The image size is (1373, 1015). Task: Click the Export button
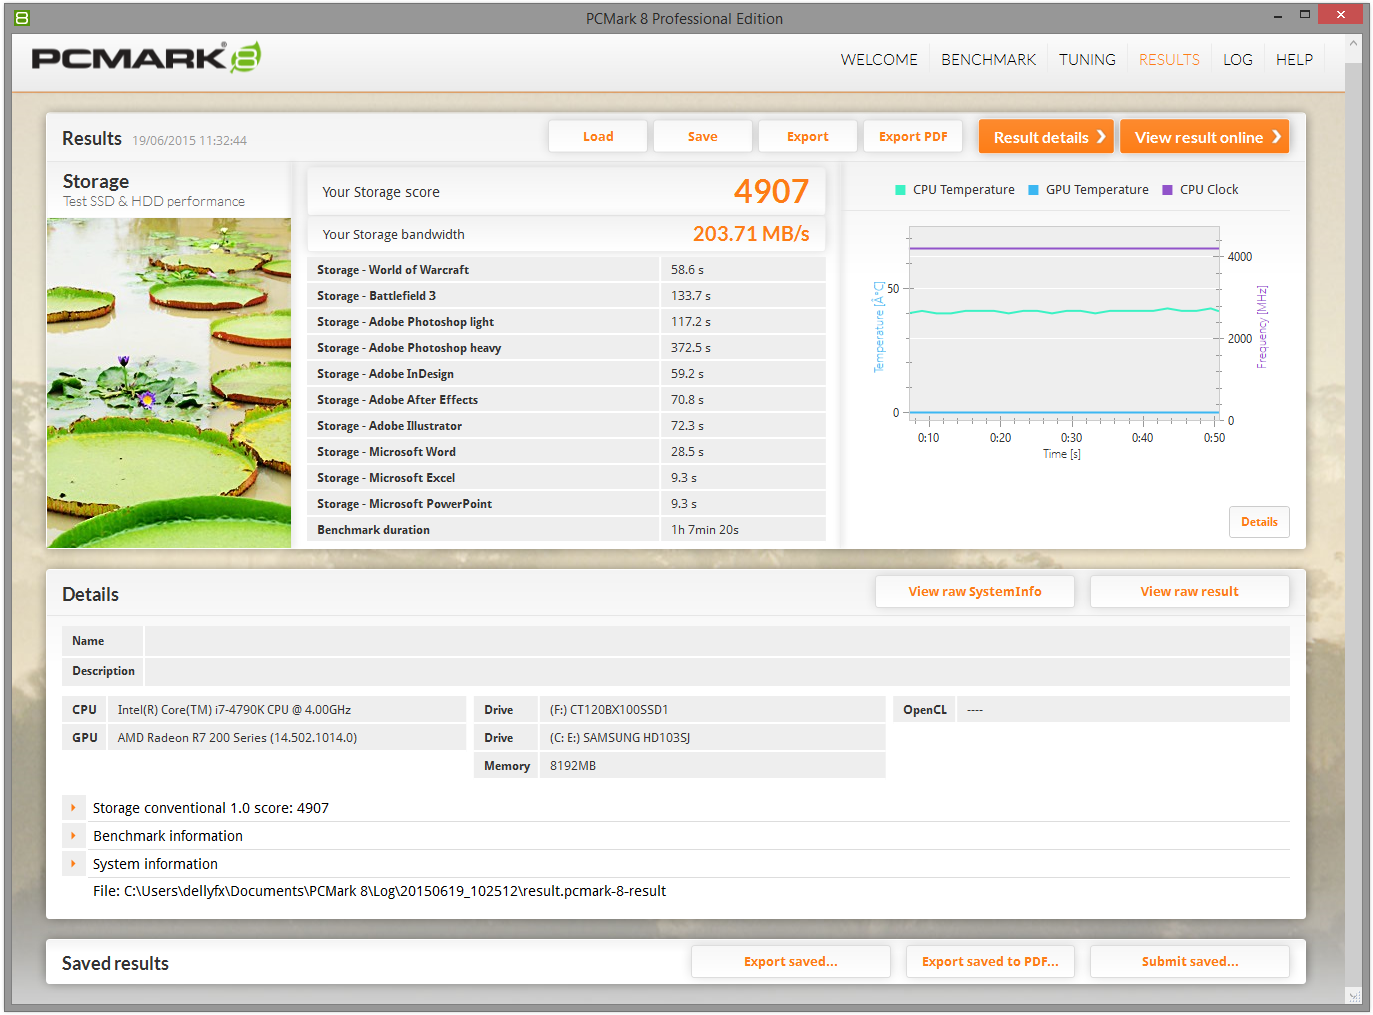tap(808, 137)
